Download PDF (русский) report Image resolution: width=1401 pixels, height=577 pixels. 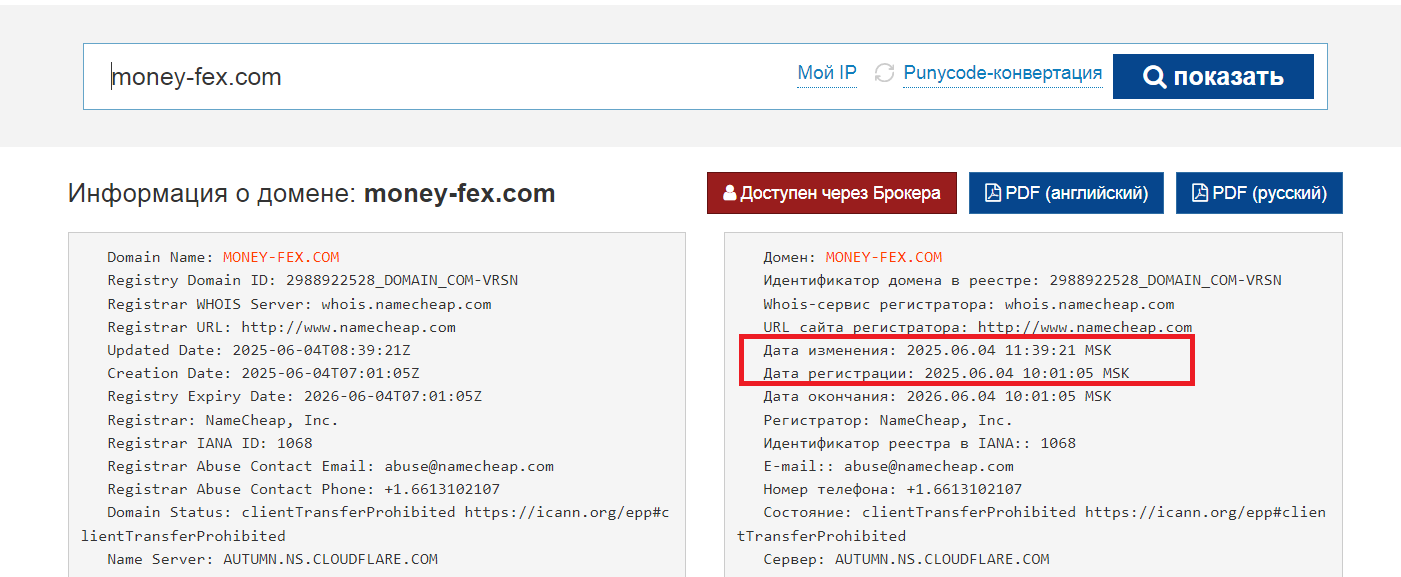tap(1259, 193)
